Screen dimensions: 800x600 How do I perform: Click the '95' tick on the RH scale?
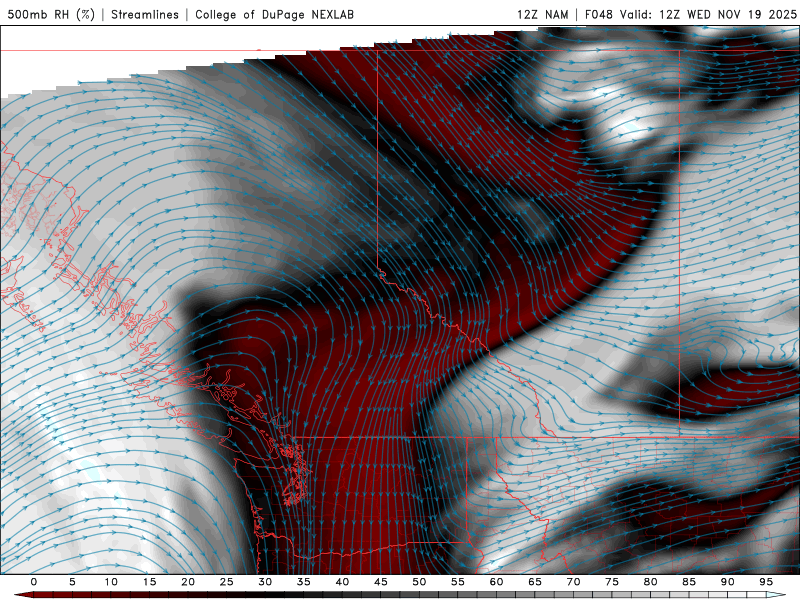click(765, 582)
